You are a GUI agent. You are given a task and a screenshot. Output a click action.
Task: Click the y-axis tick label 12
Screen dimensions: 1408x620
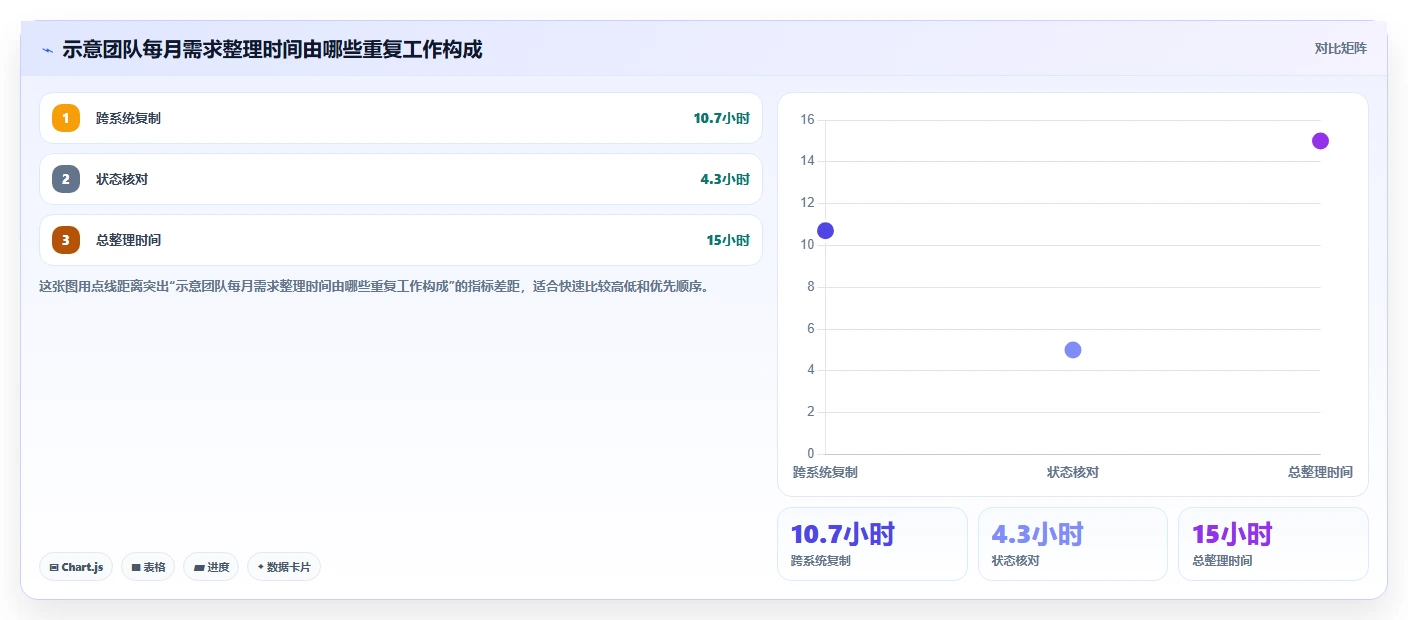click(807, 203)
